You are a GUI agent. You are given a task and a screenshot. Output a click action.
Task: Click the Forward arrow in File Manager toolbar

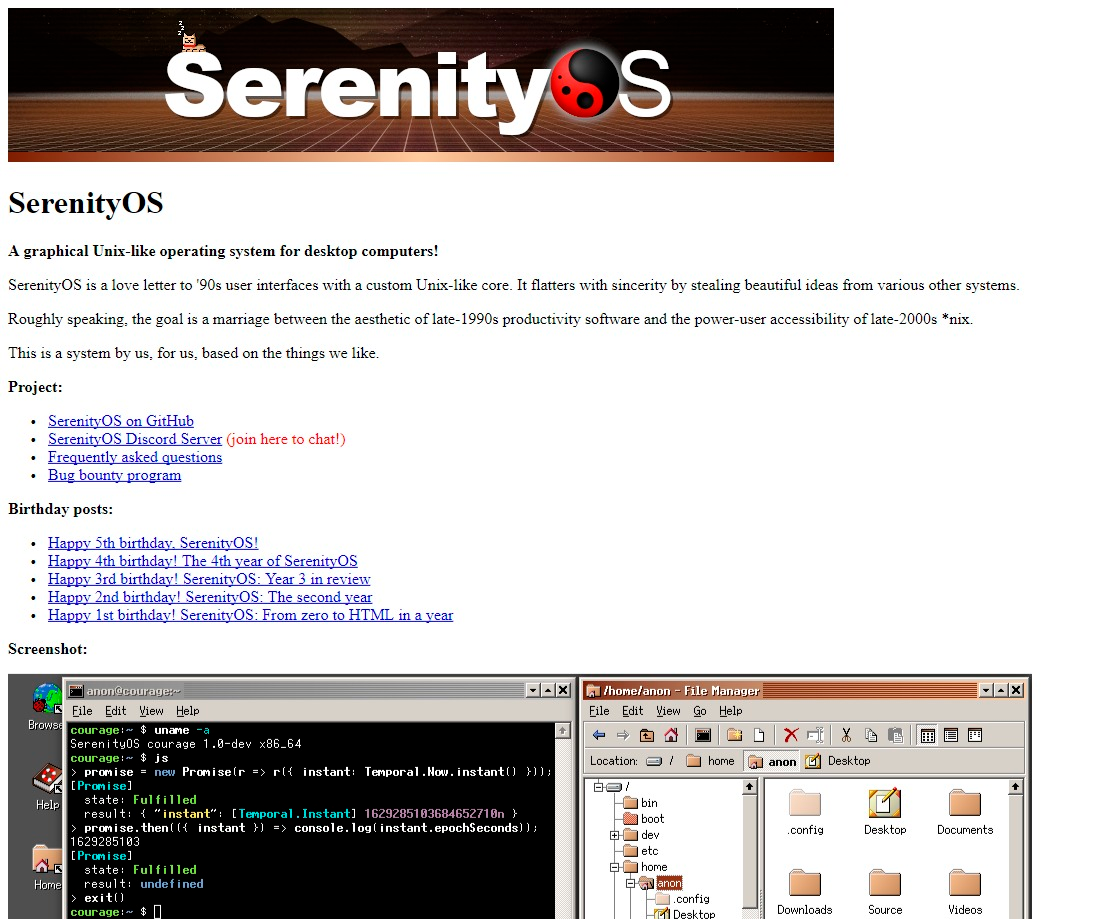pyautogui.click(x=623, y=735)
